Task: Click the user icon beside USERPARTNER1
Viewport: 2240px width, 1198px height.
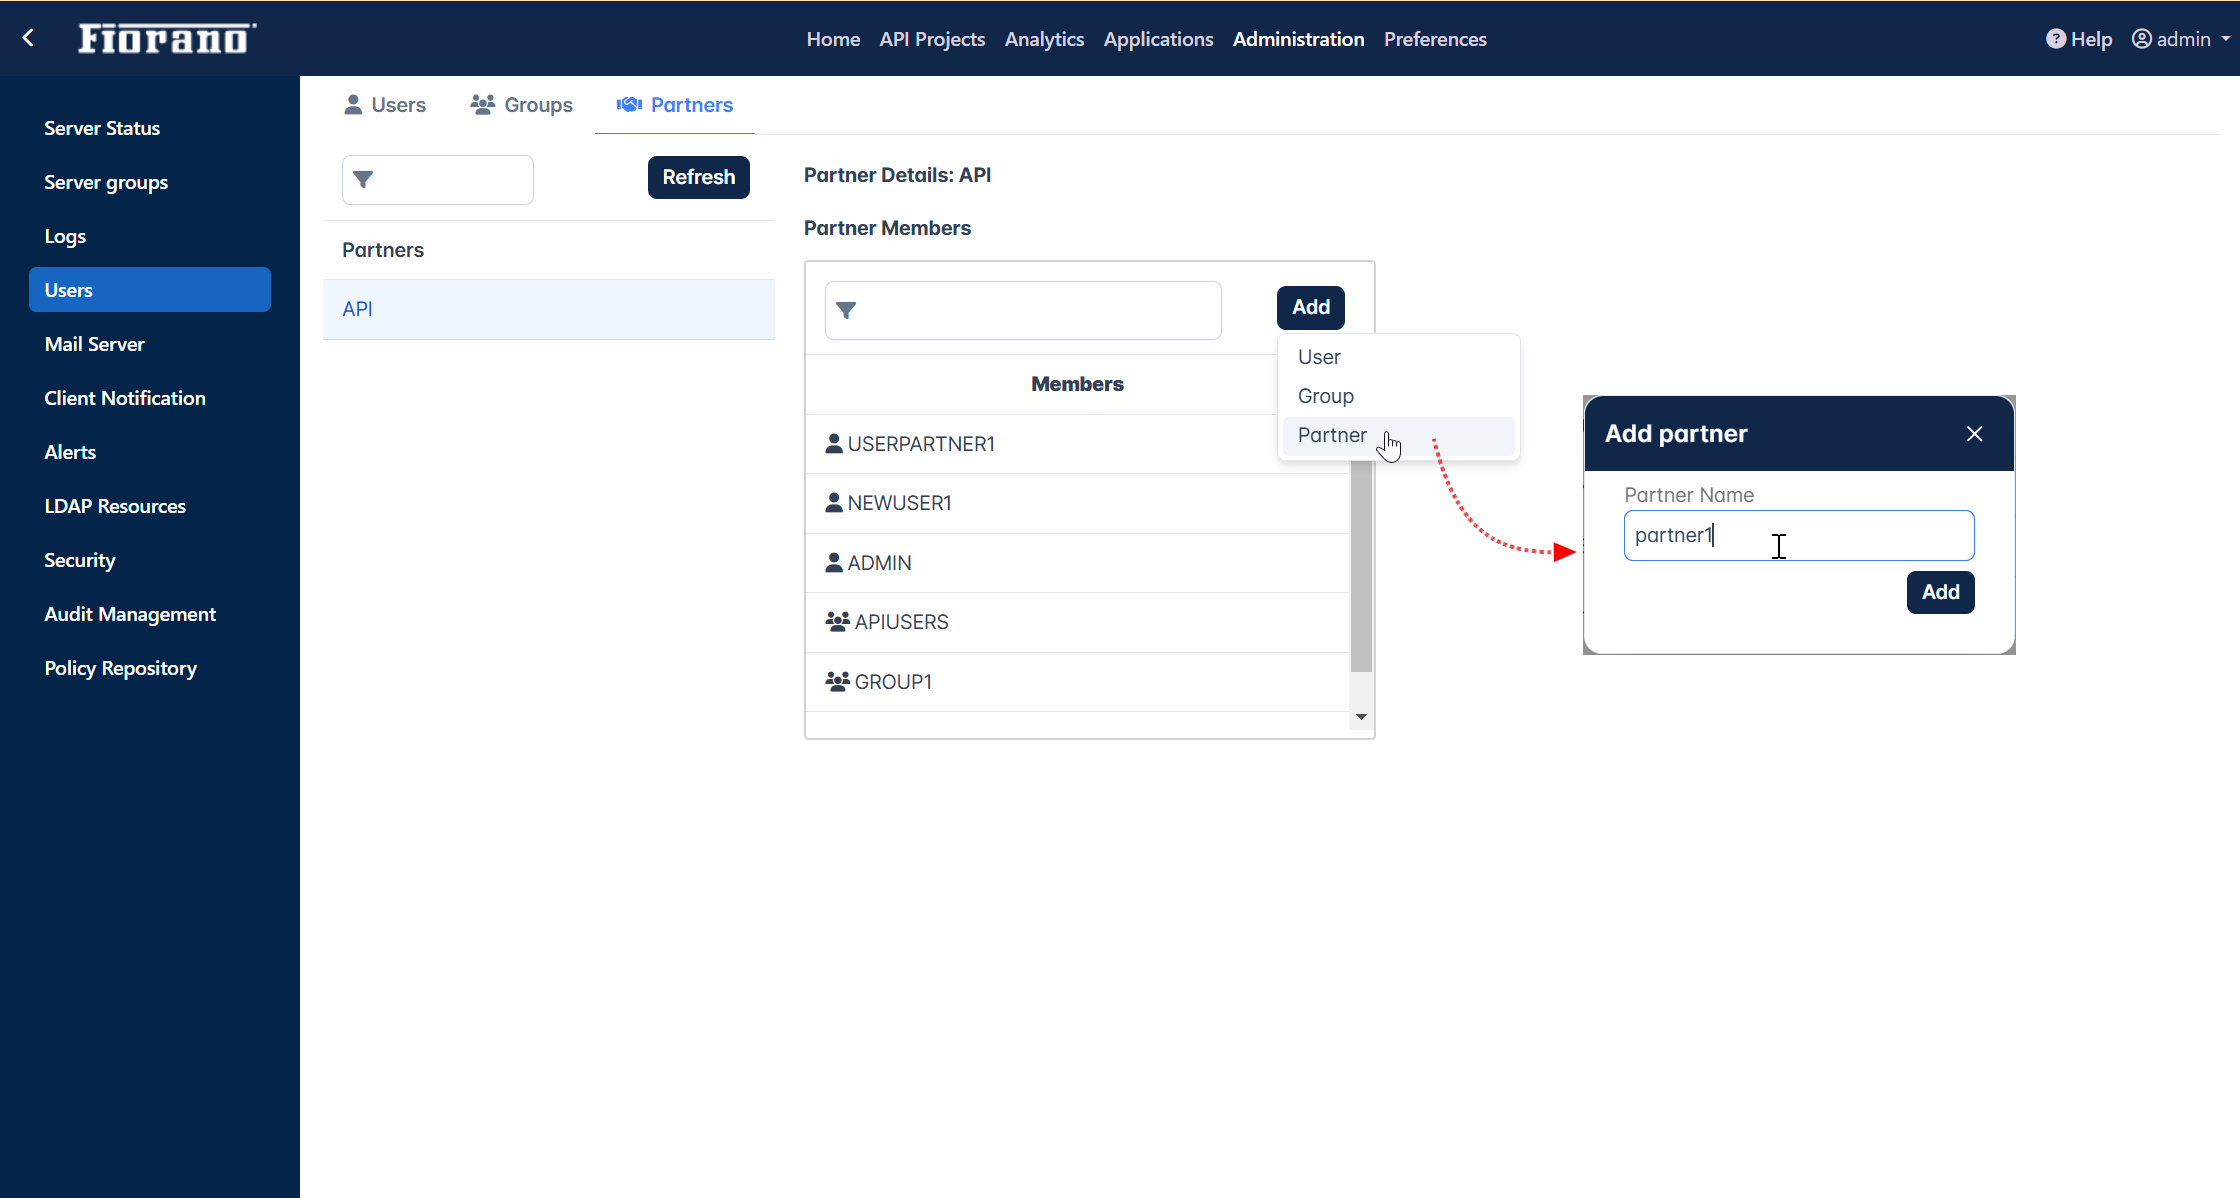Action: coord(834,444)
